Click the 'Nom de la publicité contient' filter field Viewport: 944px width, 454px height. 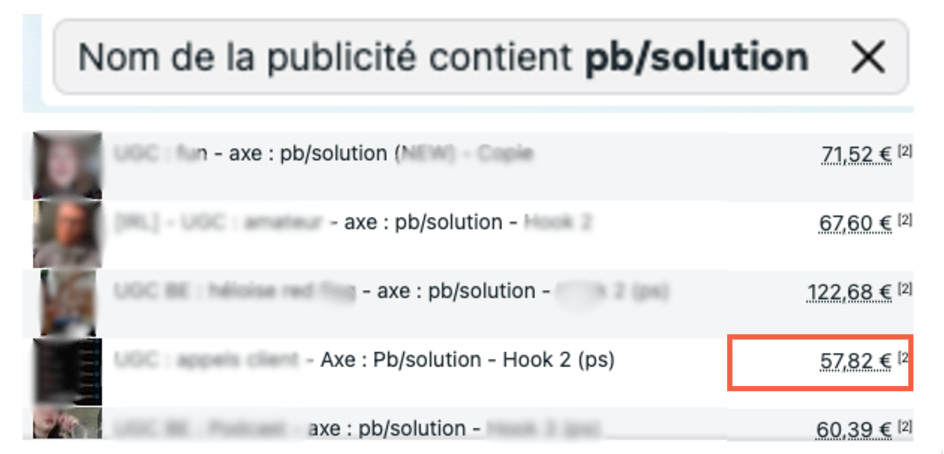[480, 57]
